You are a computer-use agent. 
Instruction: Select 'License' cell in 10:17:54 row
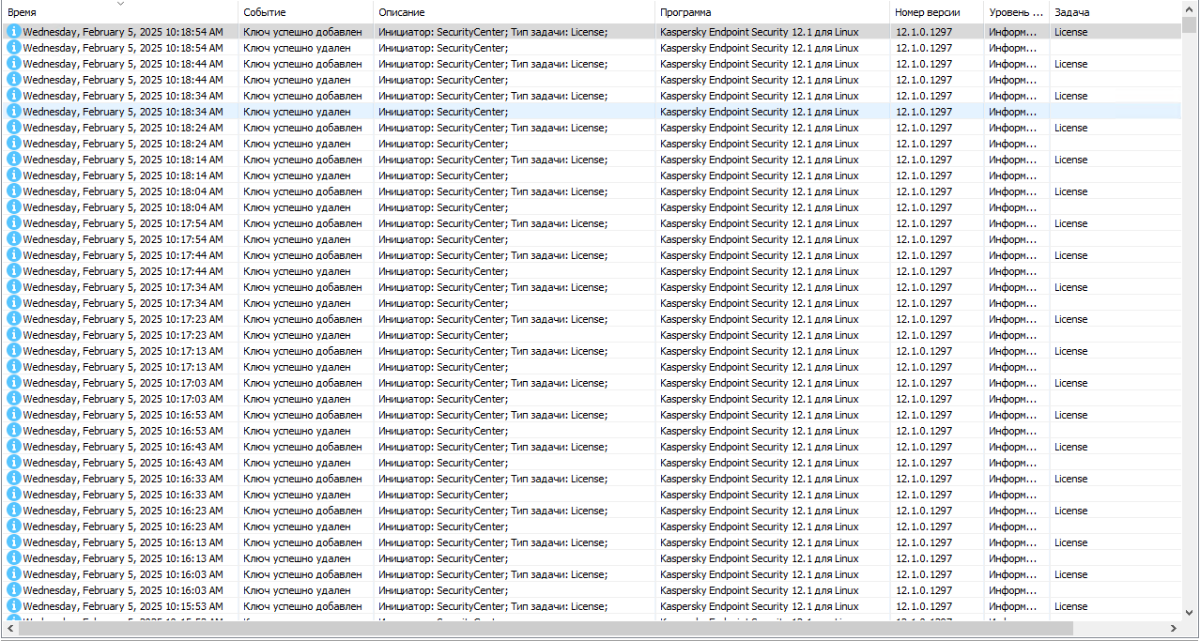coord(1071,224)
